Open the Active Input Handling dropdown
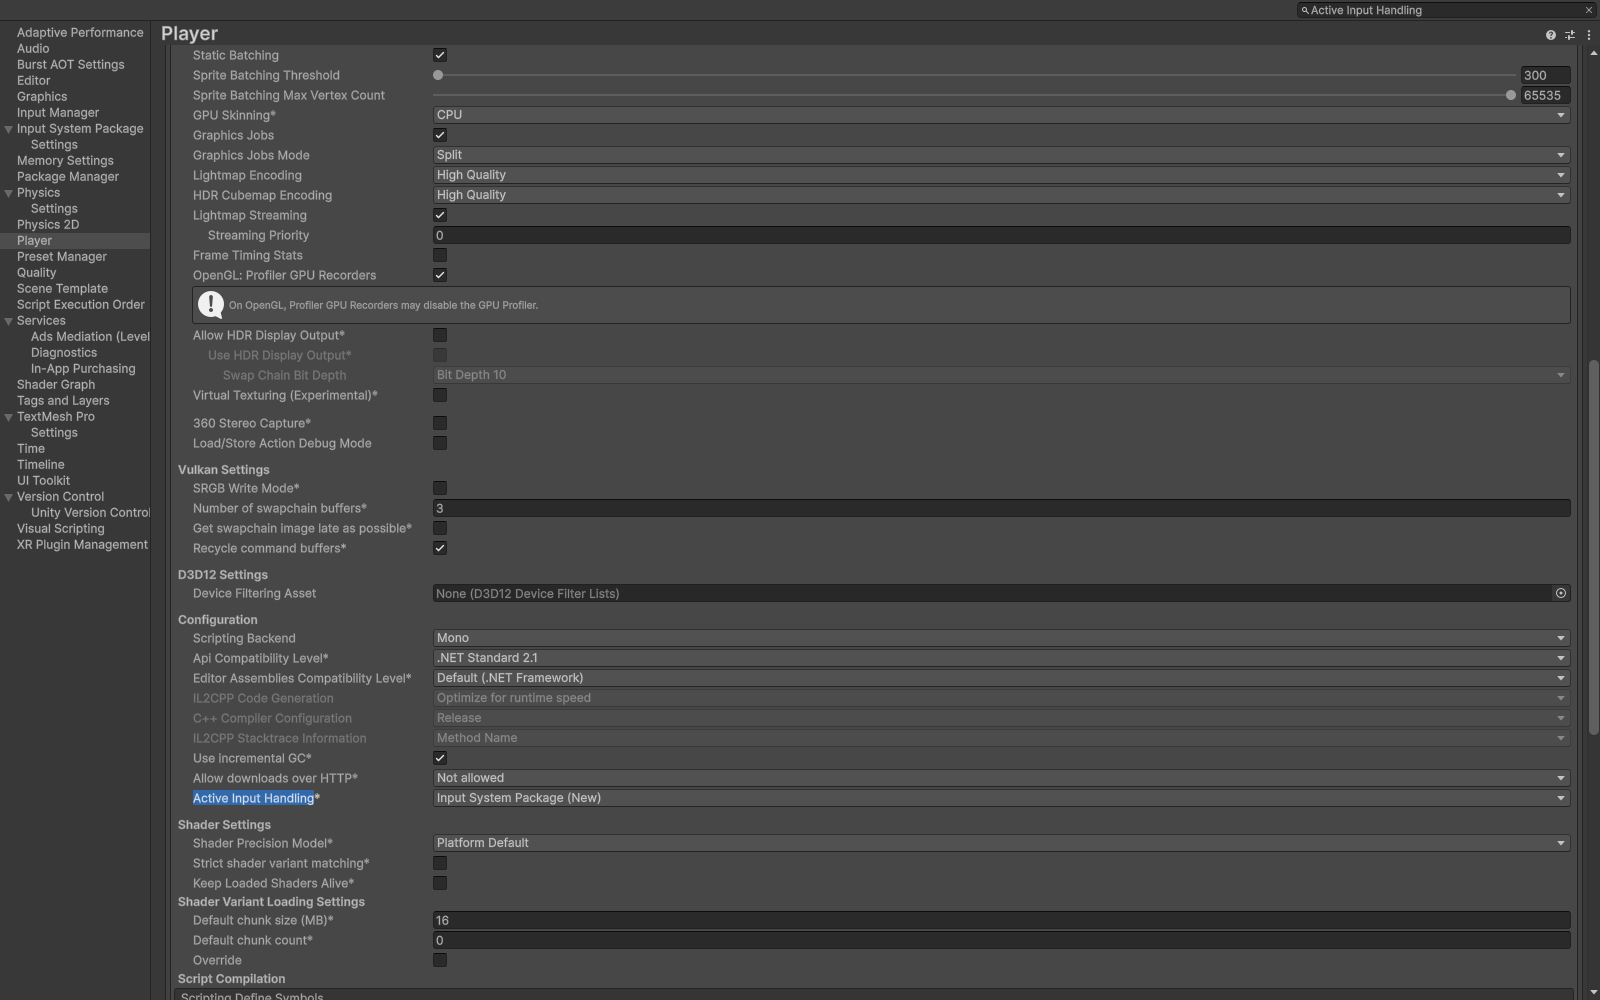1600x1000 pixels. coord(1001,798)
